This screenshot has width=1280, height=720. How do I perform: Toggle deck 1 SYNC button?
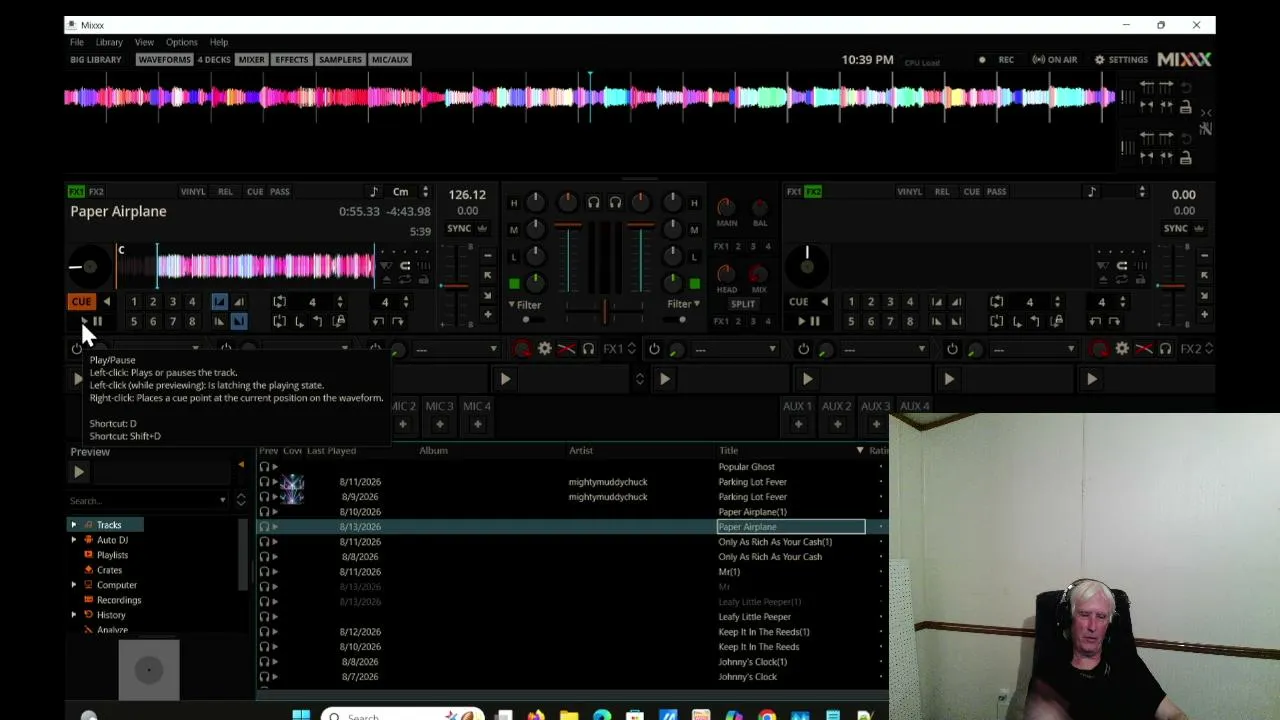coord(459,228)
